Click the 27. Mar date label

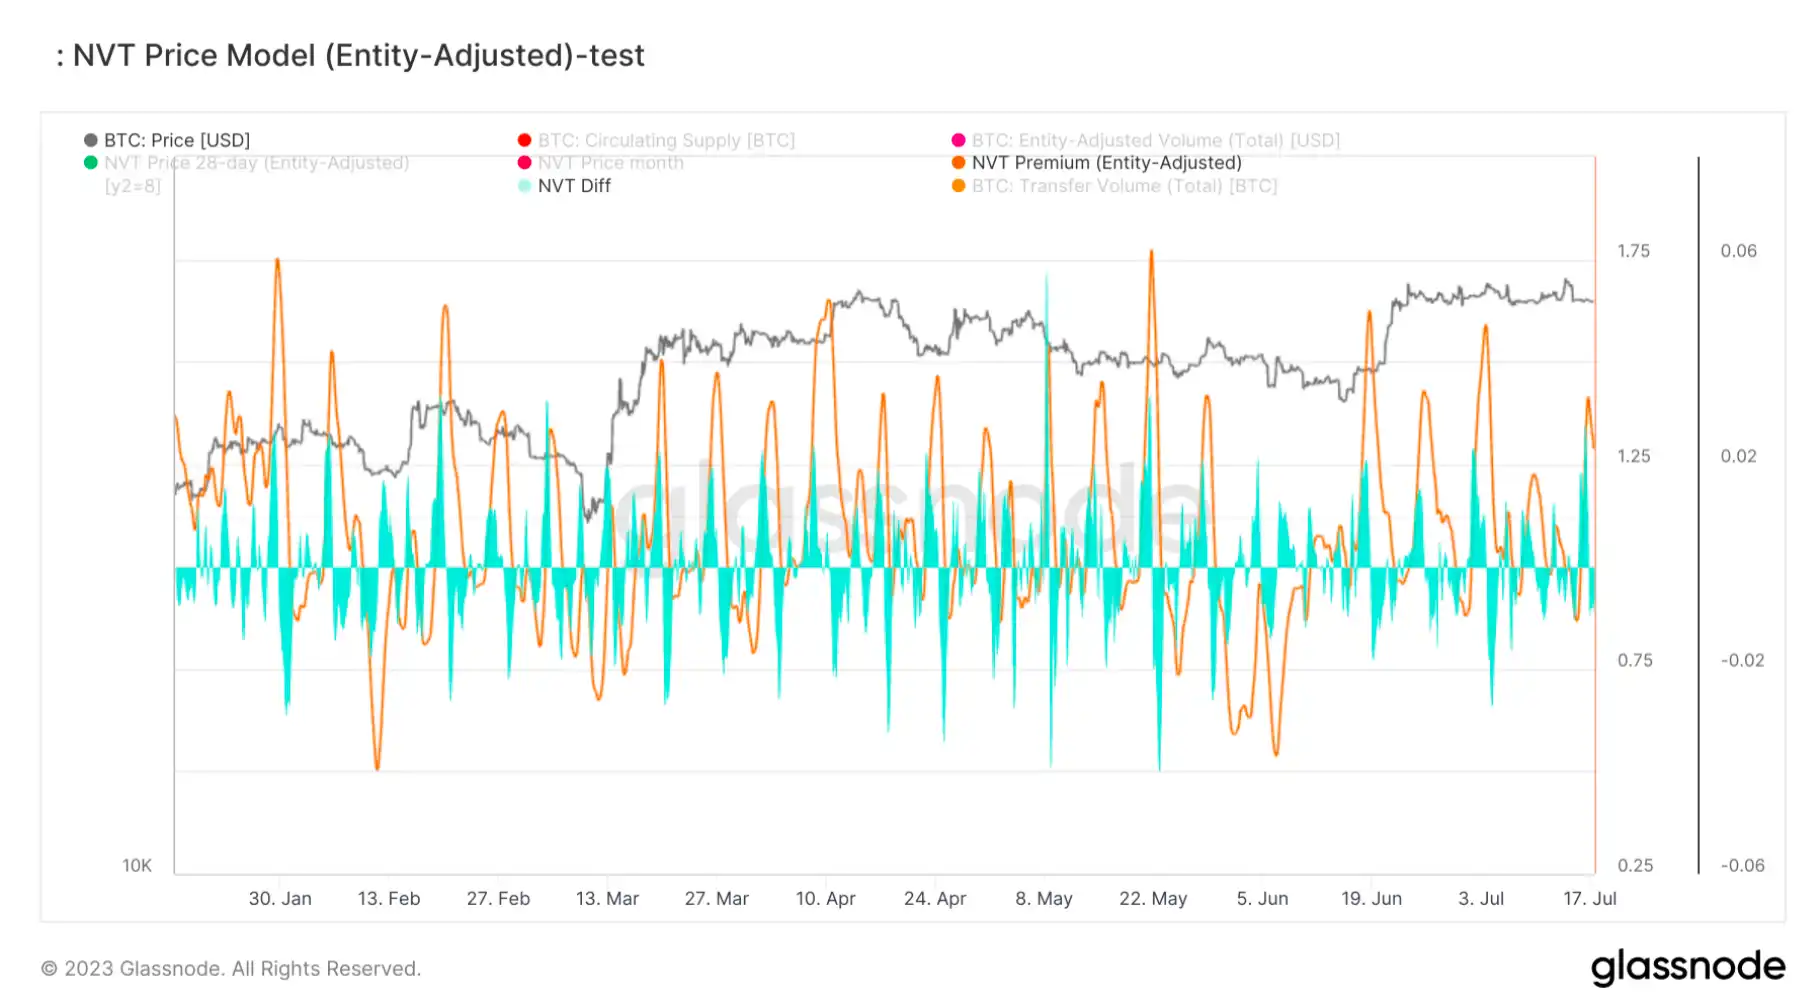tap(716, 899)
